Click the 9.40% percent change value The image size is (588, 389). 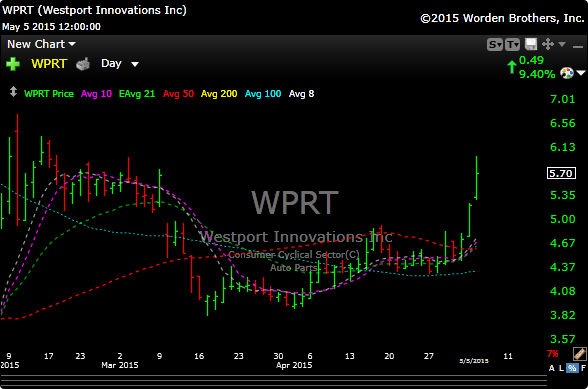pyautogui.click(x=537, y=74)
